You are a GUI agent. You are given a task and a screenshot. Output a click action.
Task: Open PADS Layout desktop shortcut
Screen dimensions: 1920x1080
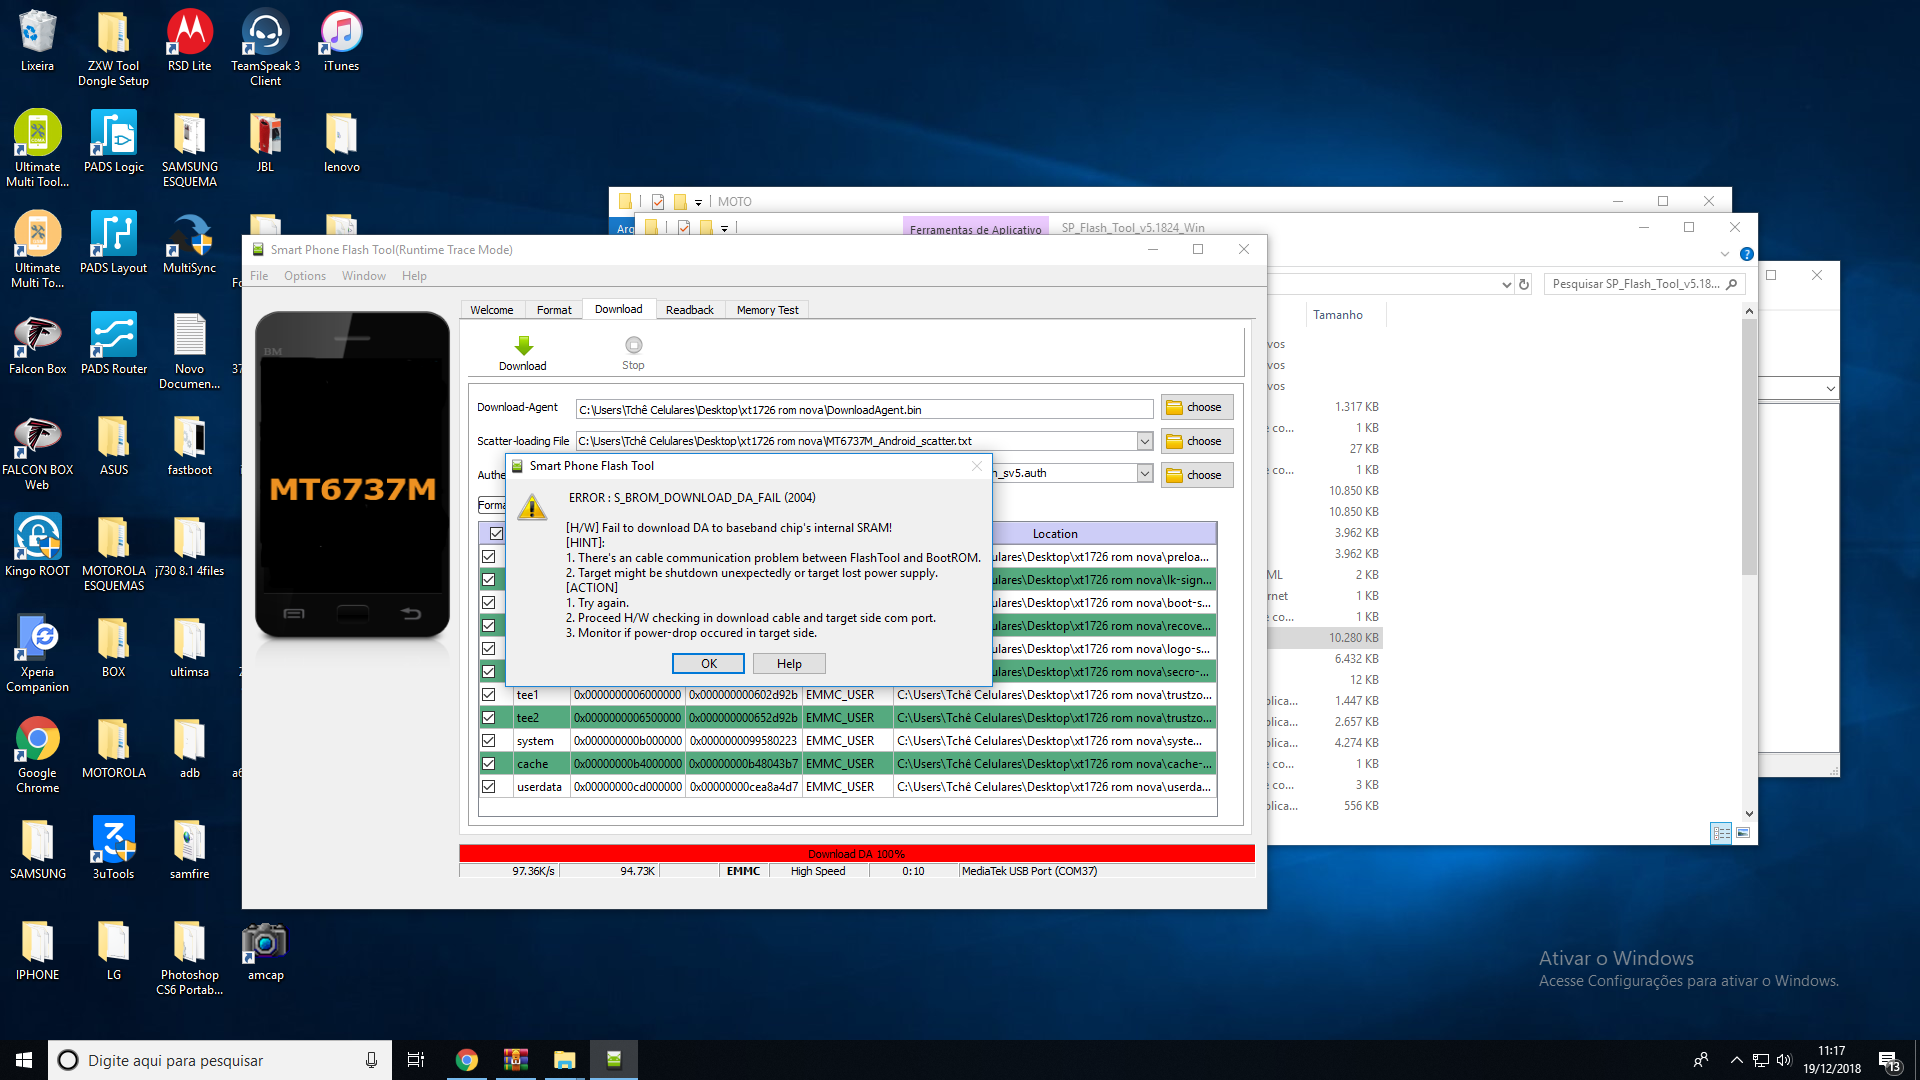(x=113, y=243)
